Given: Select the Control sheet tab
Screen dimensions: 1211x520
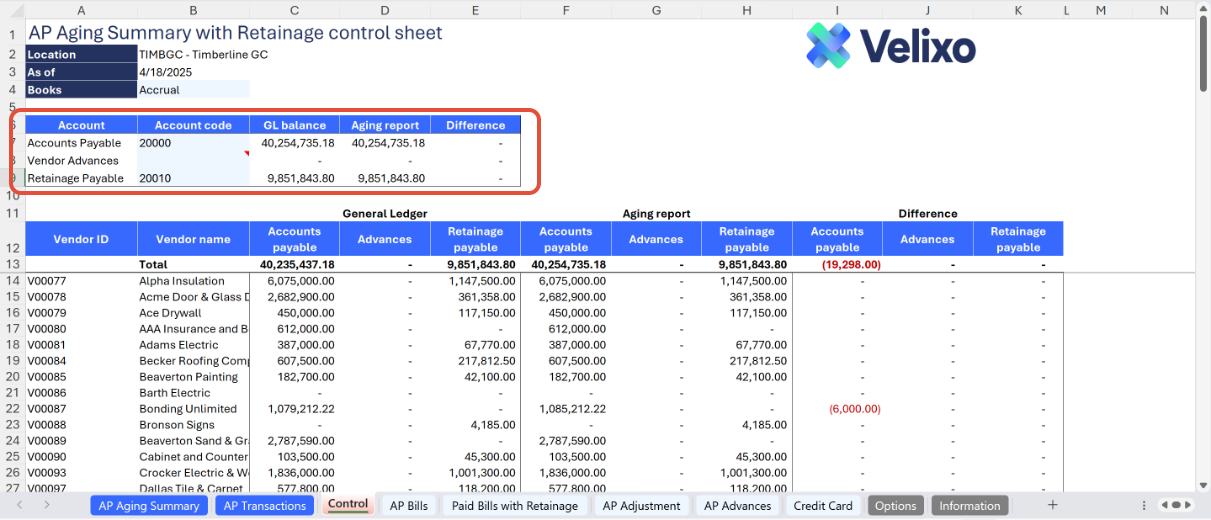Looking at the screenshot, I should point(348,505).
